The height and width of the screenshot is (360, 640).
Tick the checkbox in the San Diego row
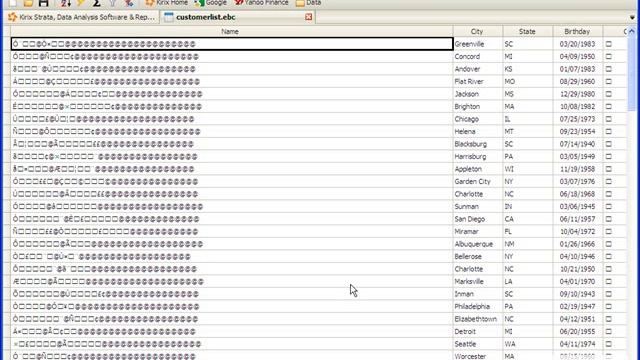(x=609, y=219)
